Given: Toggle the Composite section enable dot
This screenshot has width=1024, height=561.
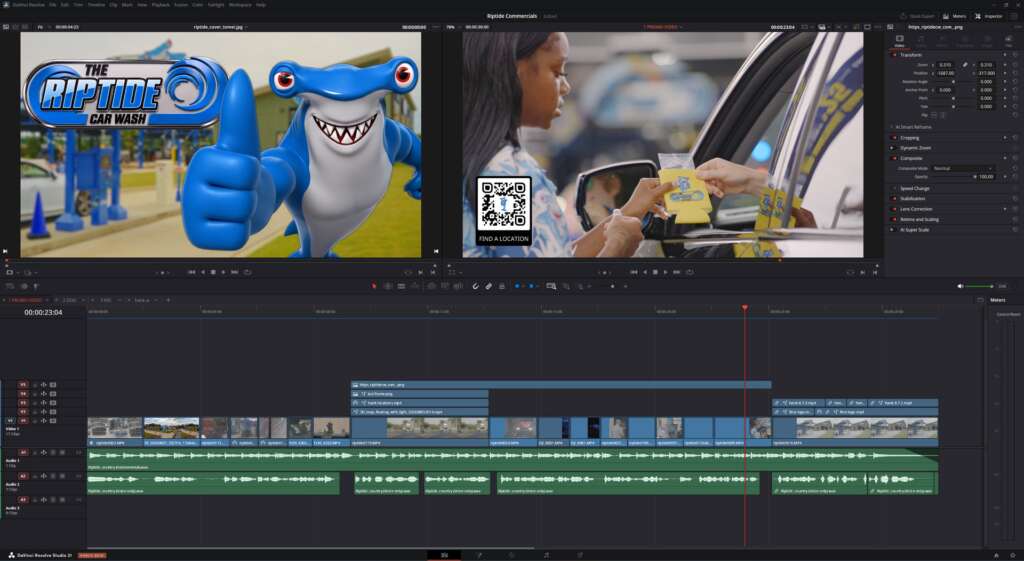Looking at the screenshot, I should (x=894, y=158).
